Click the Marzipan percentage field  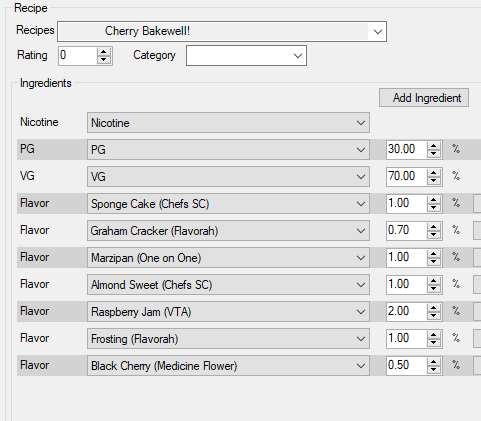[406, 257]
